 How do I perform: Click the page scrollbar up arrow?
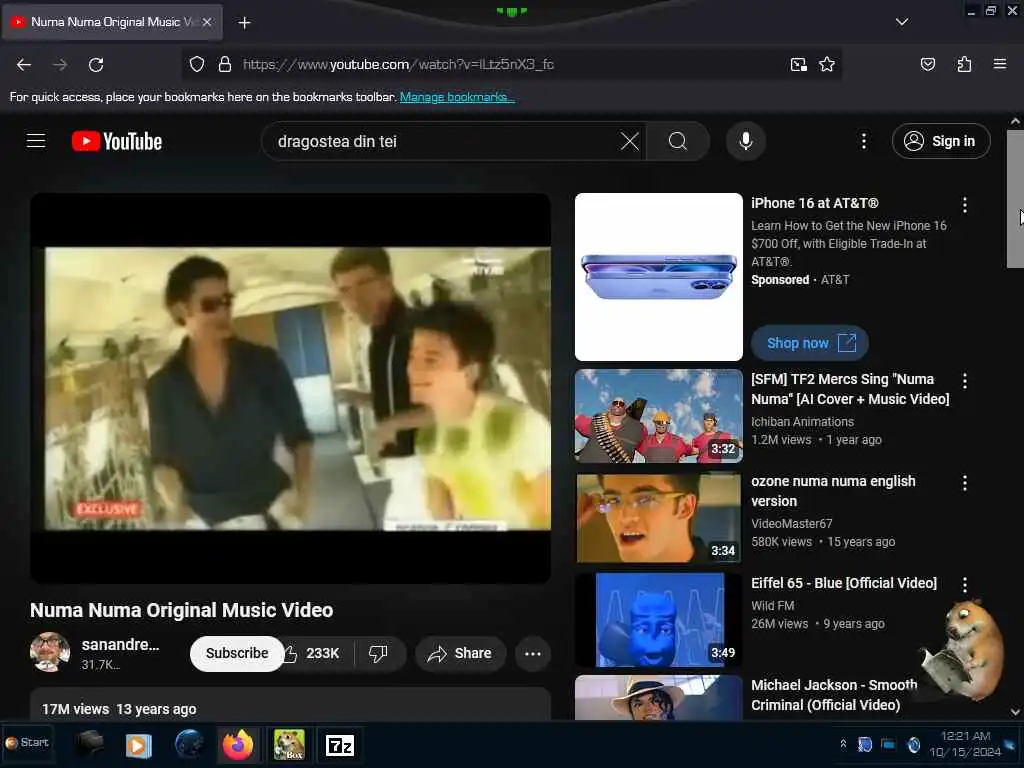[1015, 121]
